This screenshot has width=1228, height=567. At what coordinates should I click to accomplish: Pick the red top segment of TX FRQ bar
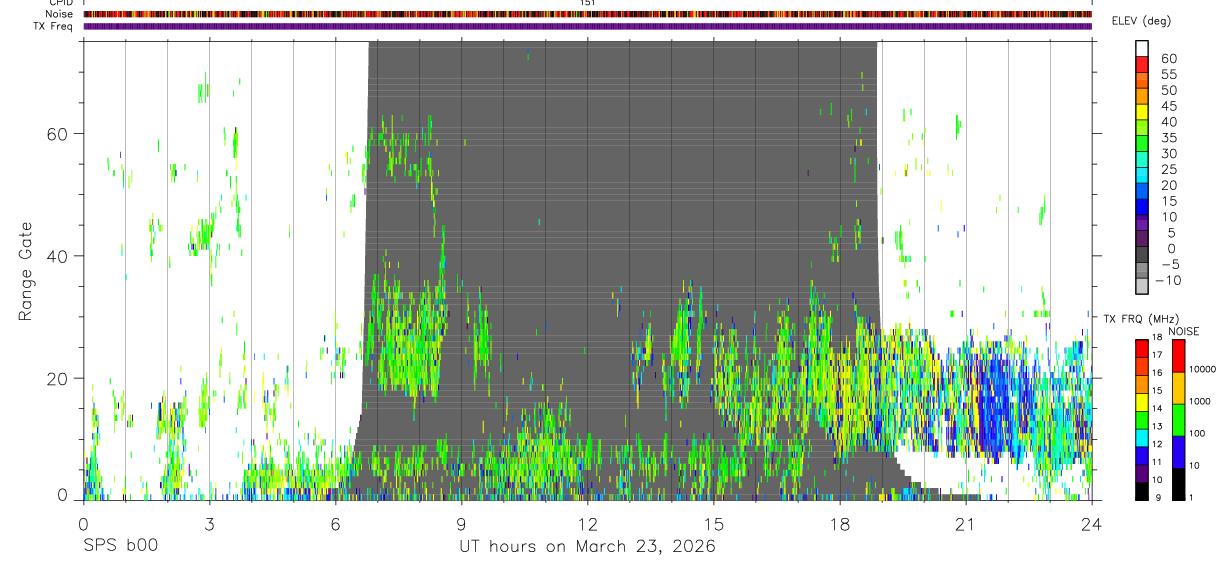1142,348
